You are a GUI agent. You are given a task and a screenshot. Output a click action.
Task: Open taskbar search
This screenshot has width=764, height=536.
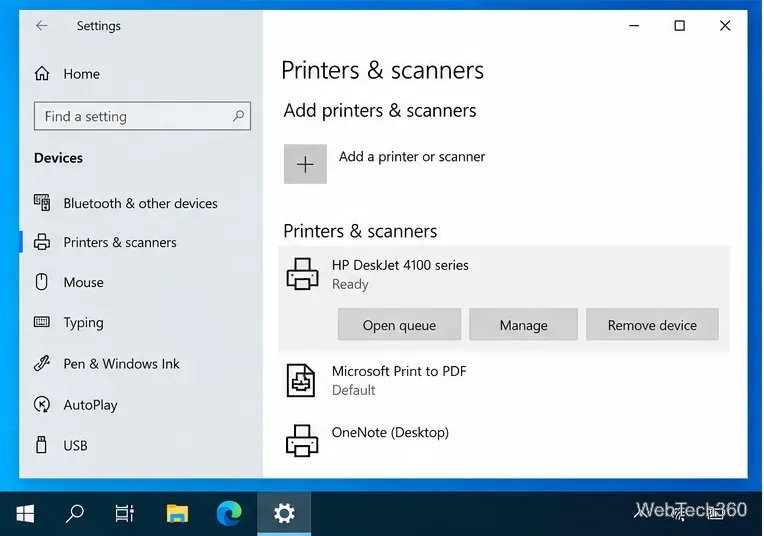point(75,514)
